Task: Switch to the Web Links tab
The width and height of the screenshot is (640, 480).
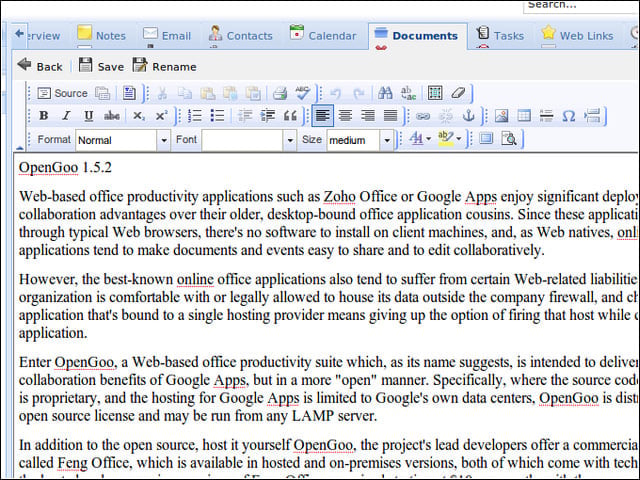Action: (x=577, y=36)
